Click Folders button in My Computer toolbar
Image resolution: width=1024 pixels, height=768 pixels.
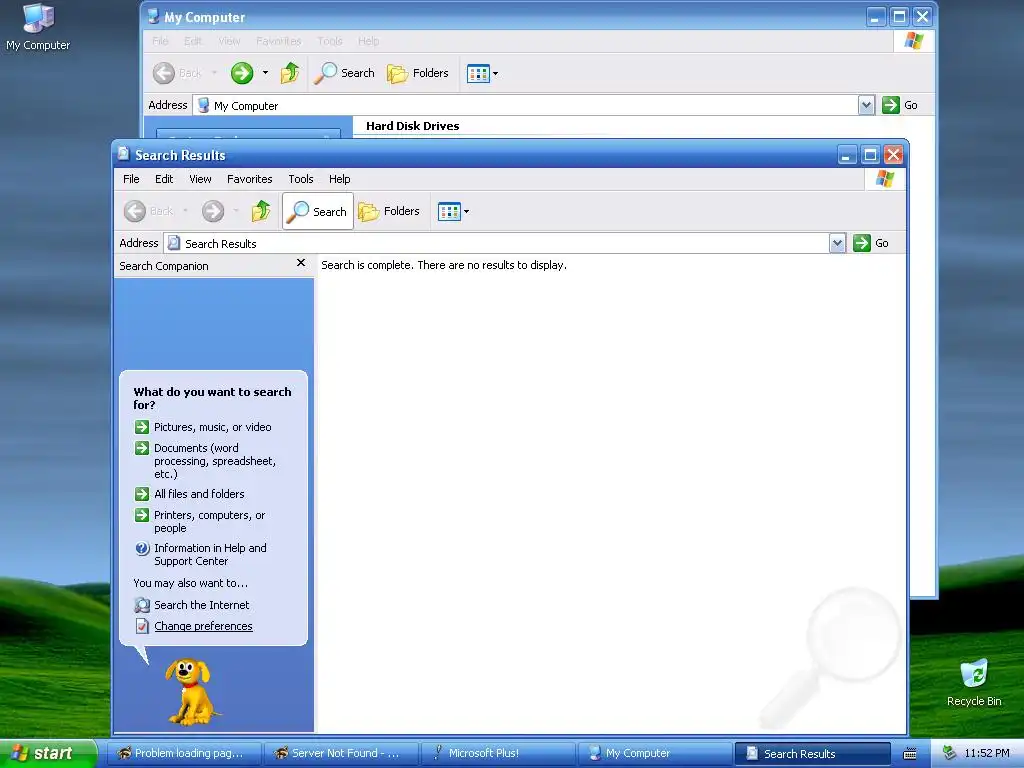click(418, 73)
